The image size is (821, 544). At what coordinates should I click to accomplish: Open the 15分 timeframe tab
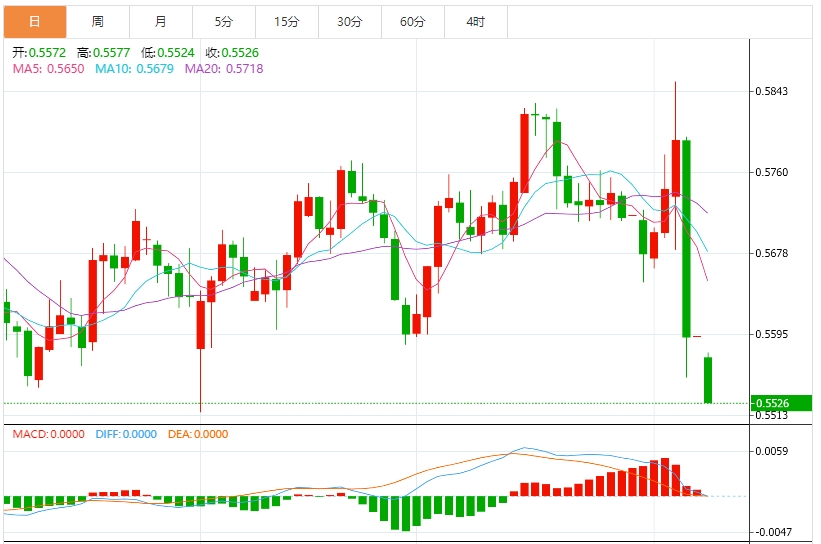point(286,21)
